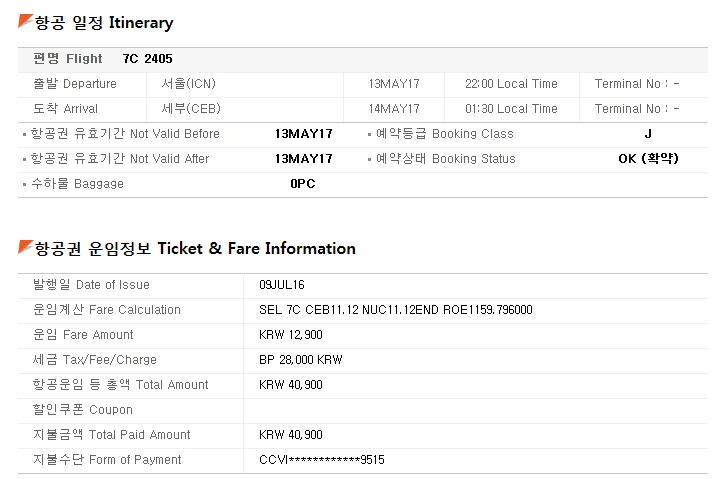The width and height of the screenshot is (727, 479).
Task: Click the booking status OK (확약)
Action: pos(648,159)
